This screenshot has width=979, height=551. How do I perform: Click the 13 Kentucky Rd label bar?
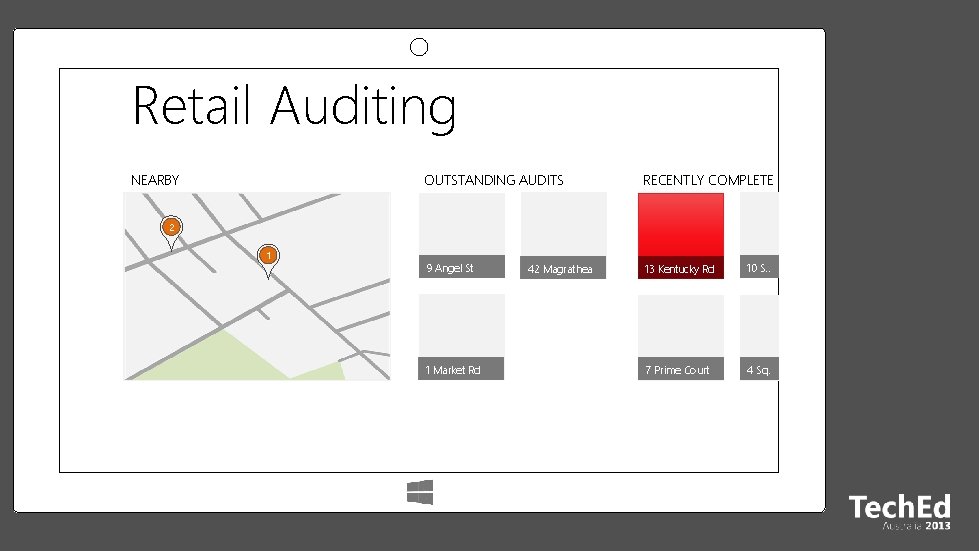(681, 268)
